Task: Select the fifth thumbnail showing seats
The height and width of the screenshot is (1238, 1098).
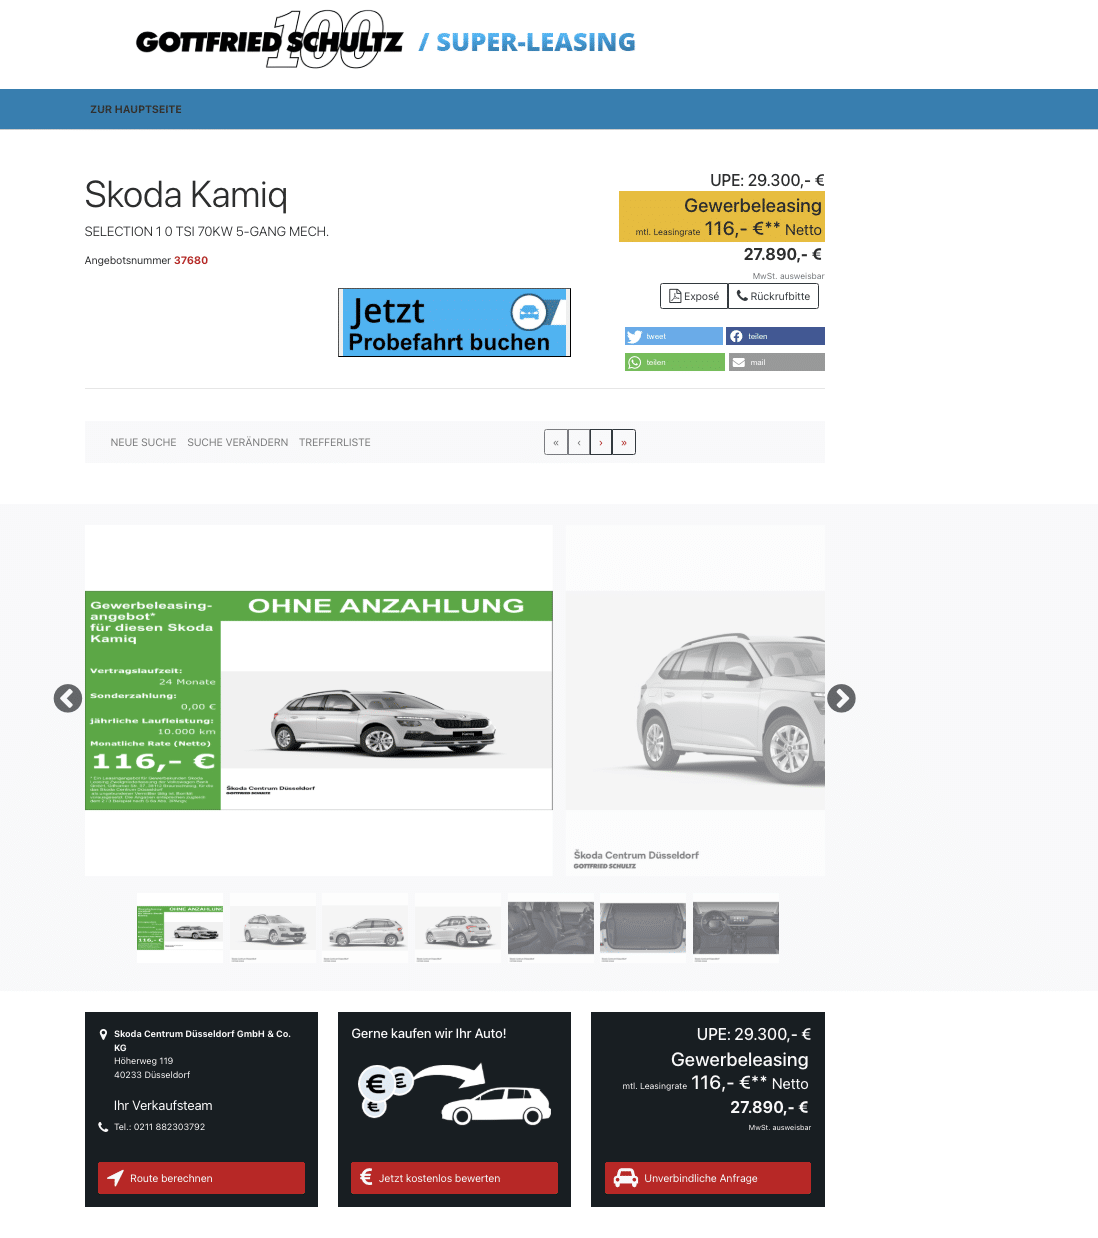Action: coord(551,928)
